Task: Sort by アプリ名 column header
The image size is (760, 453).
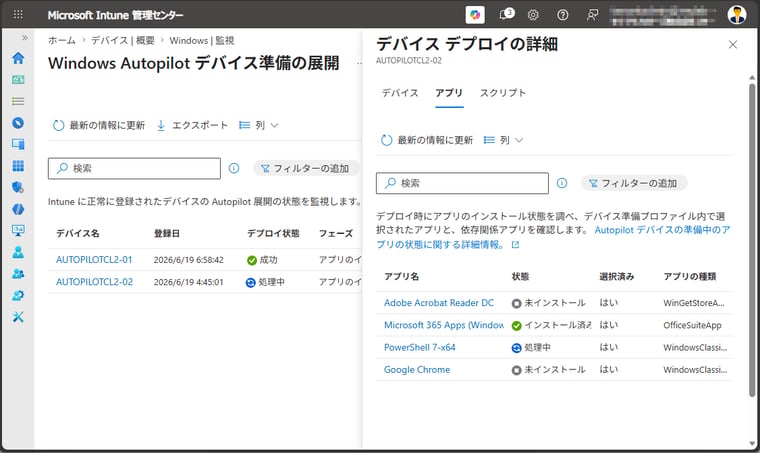Action: coord(401,277)
